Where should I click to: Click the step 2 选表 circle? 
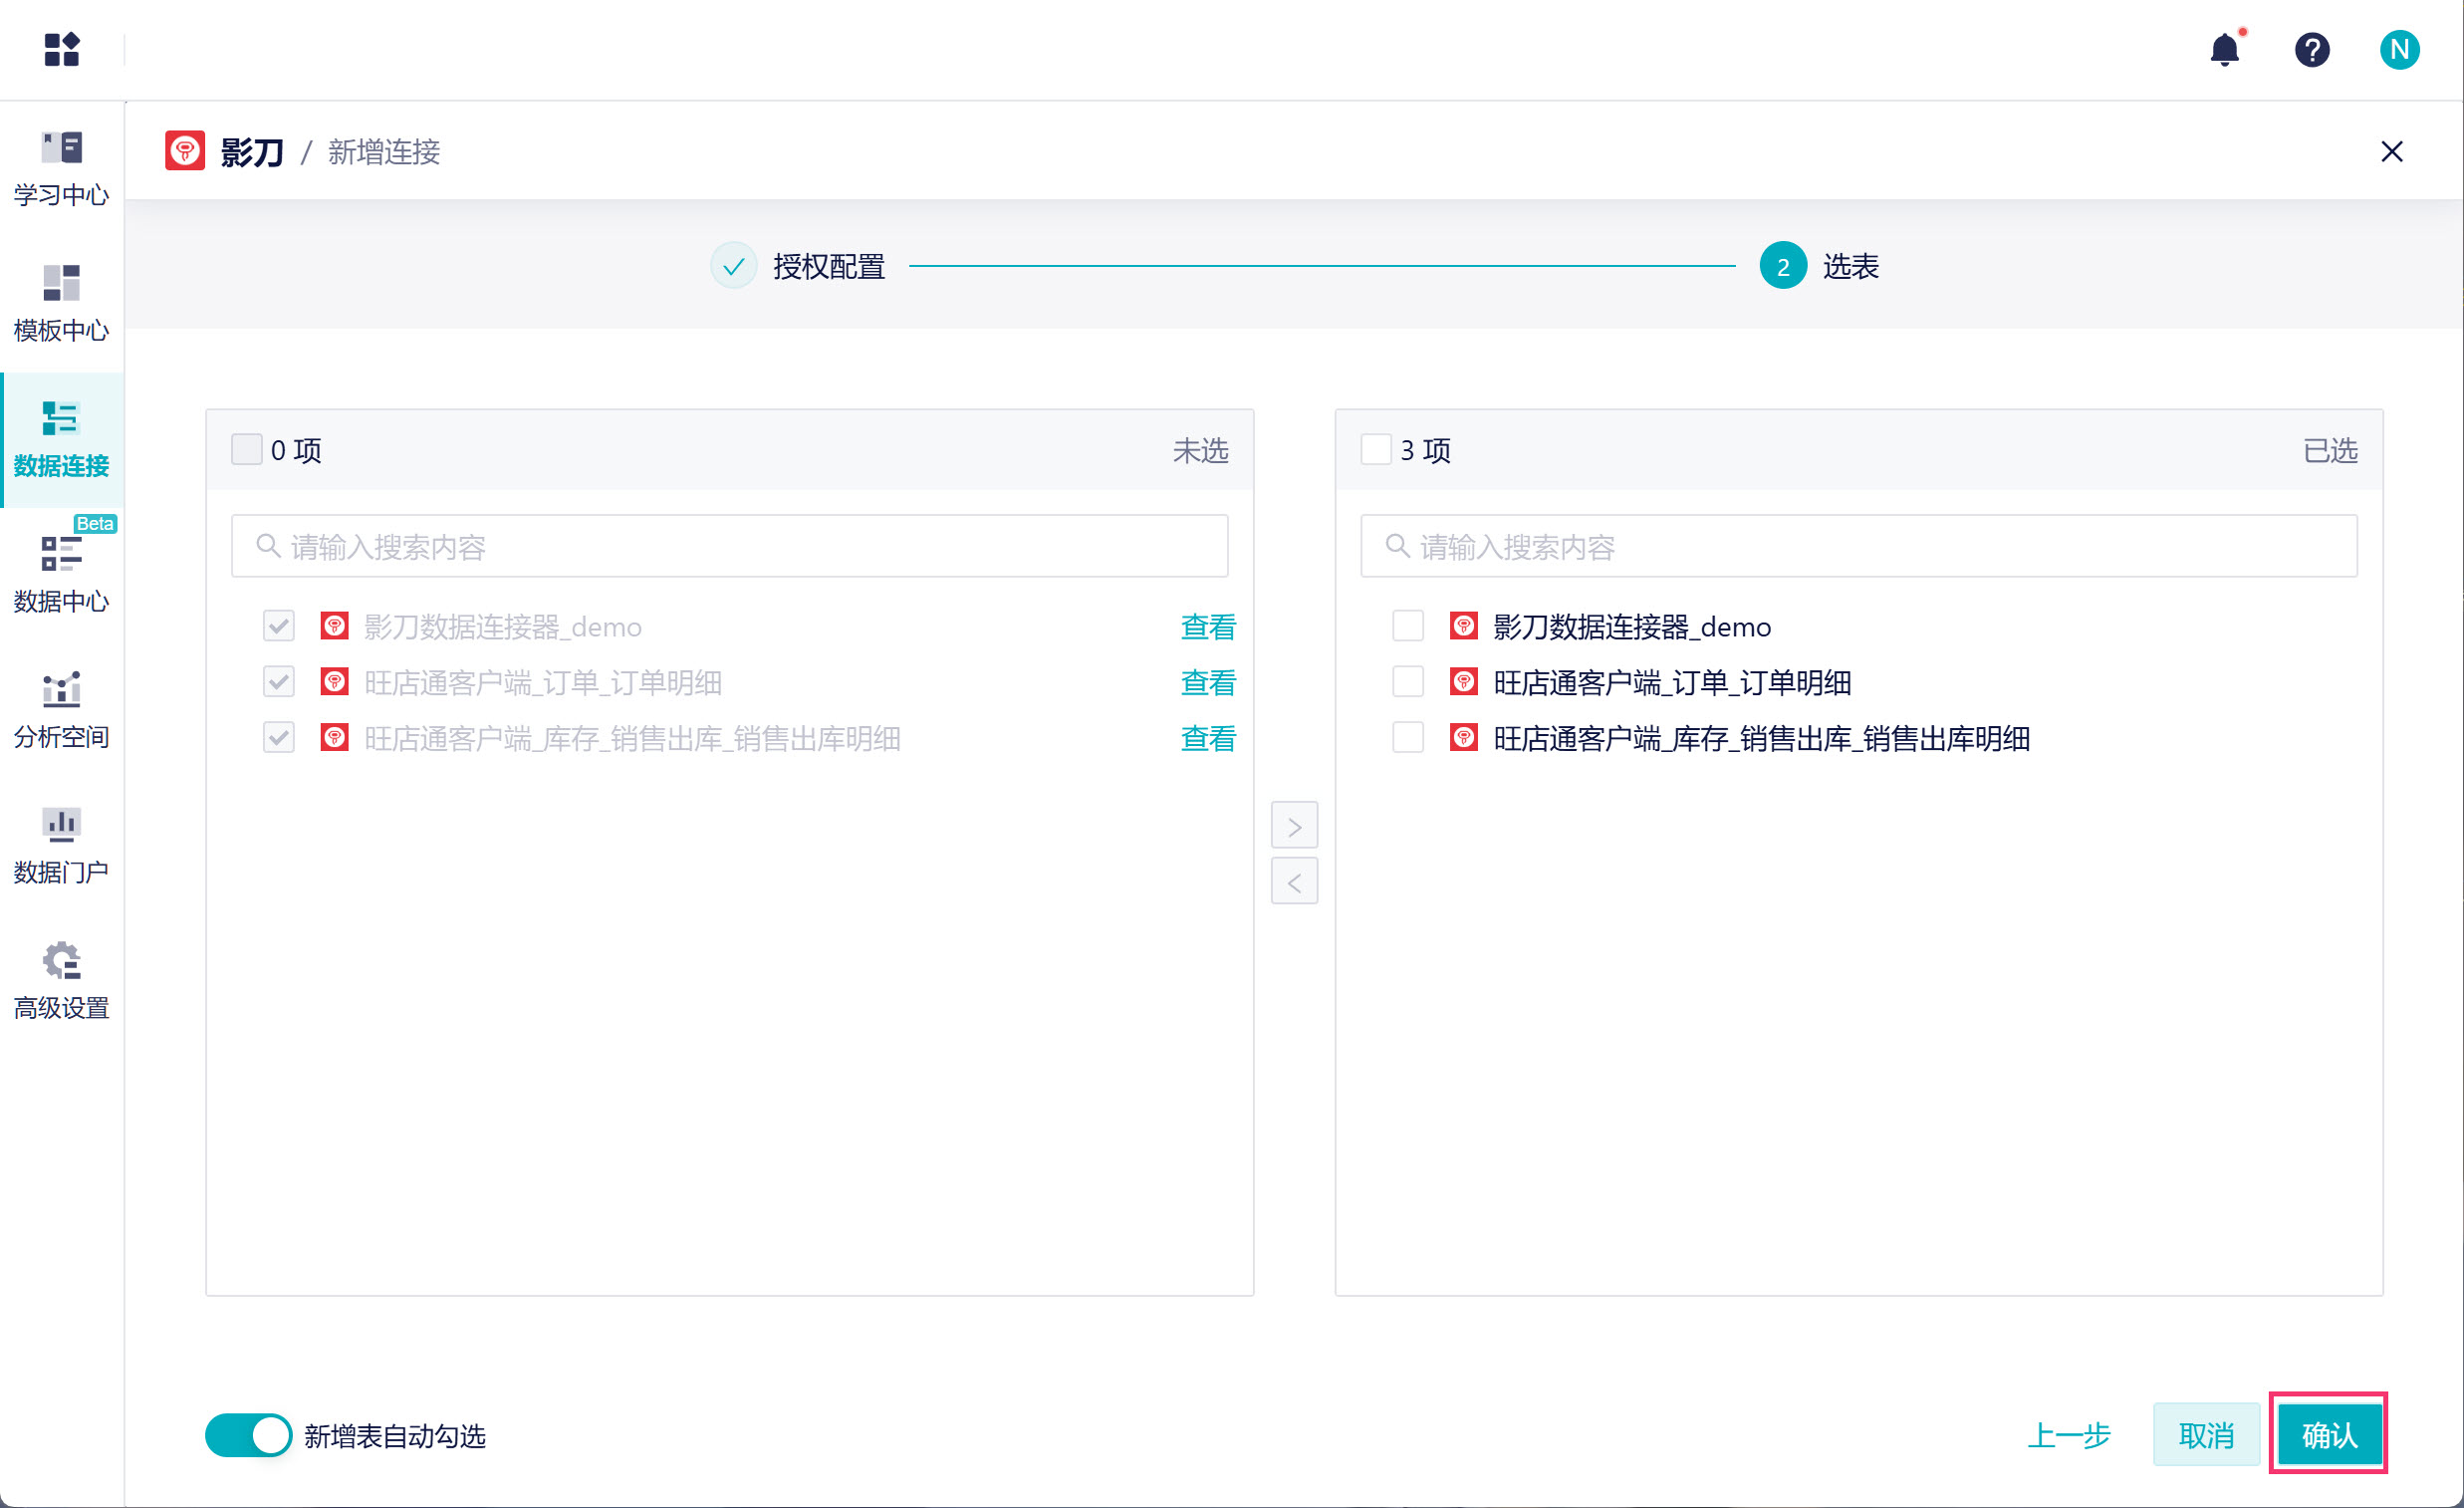1783,266
